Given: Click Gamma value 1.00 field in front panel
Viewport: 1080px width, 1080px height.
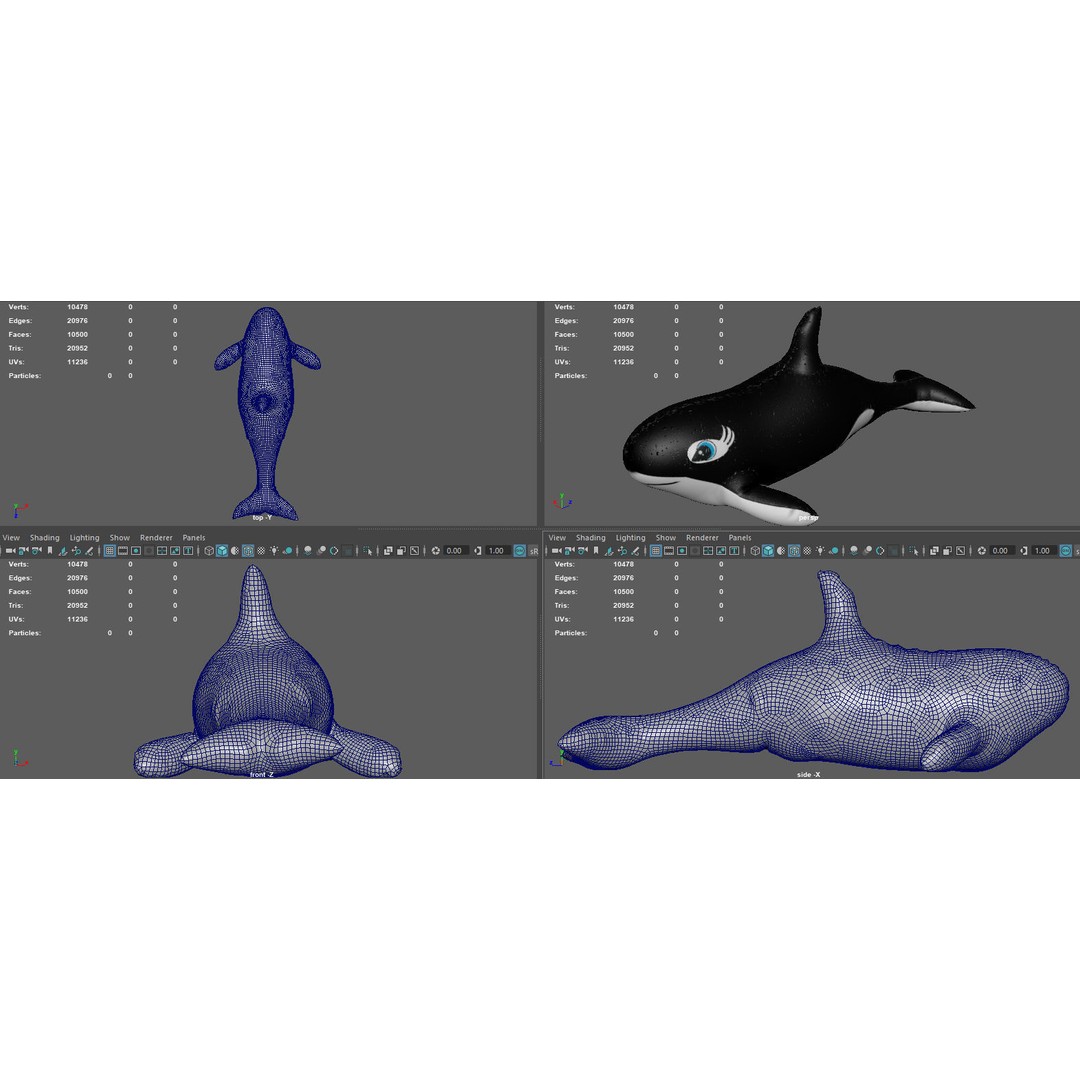Looking at the screenshot, I should tap(497, 550).
